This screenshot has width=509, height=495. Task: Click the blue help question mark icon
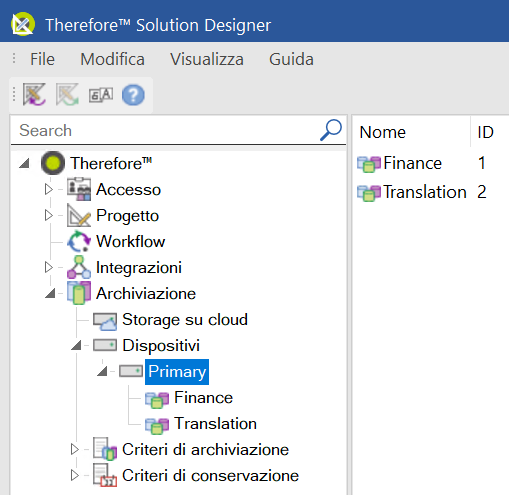pyautogui.click(x=133, y=95)
